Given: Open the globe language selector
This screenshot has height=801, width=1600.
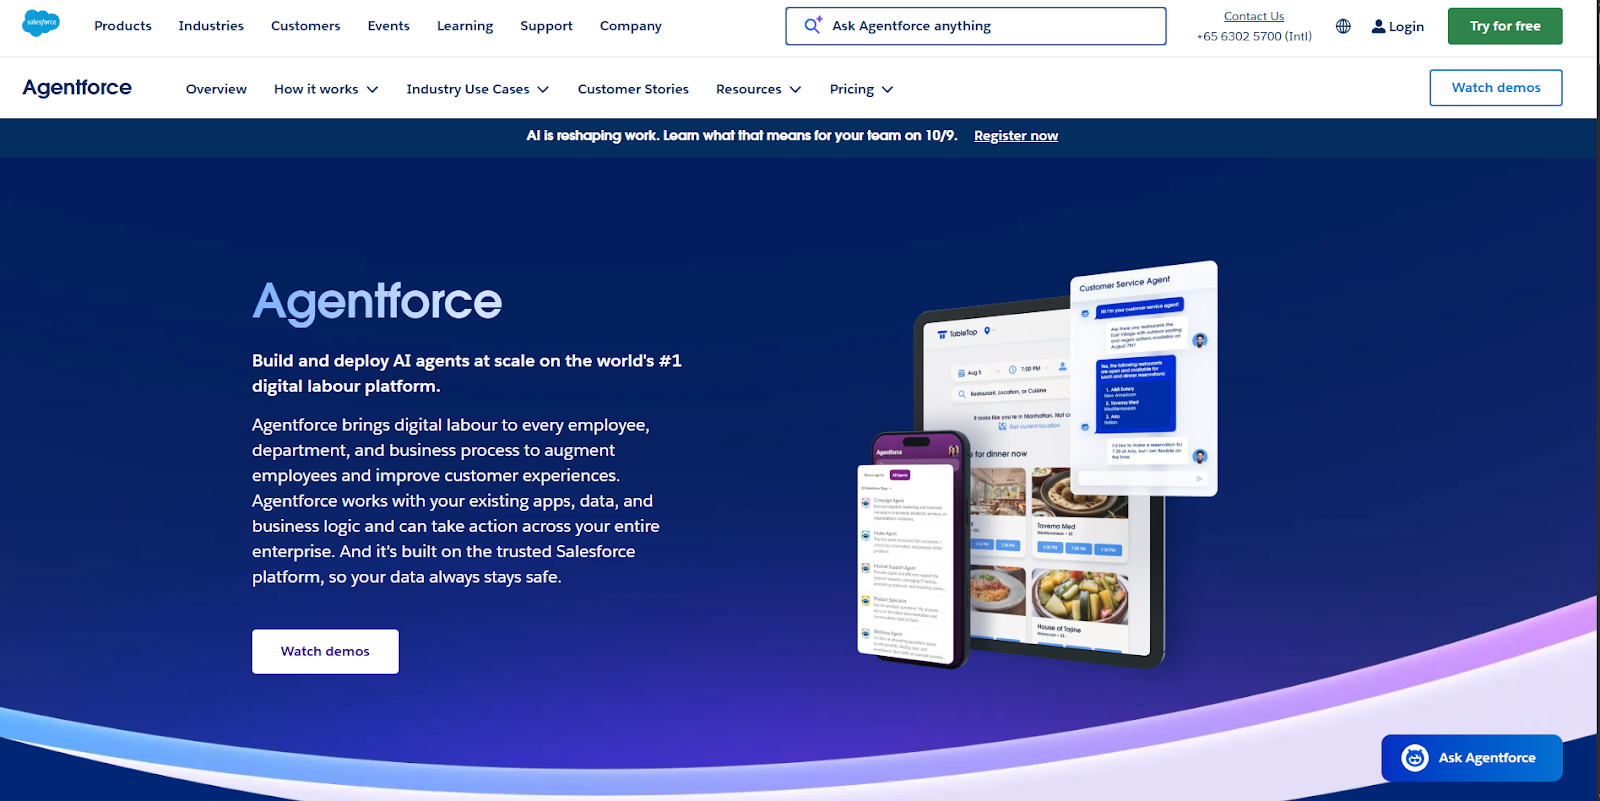Looking at the screenshot, I should point(1343,26).
